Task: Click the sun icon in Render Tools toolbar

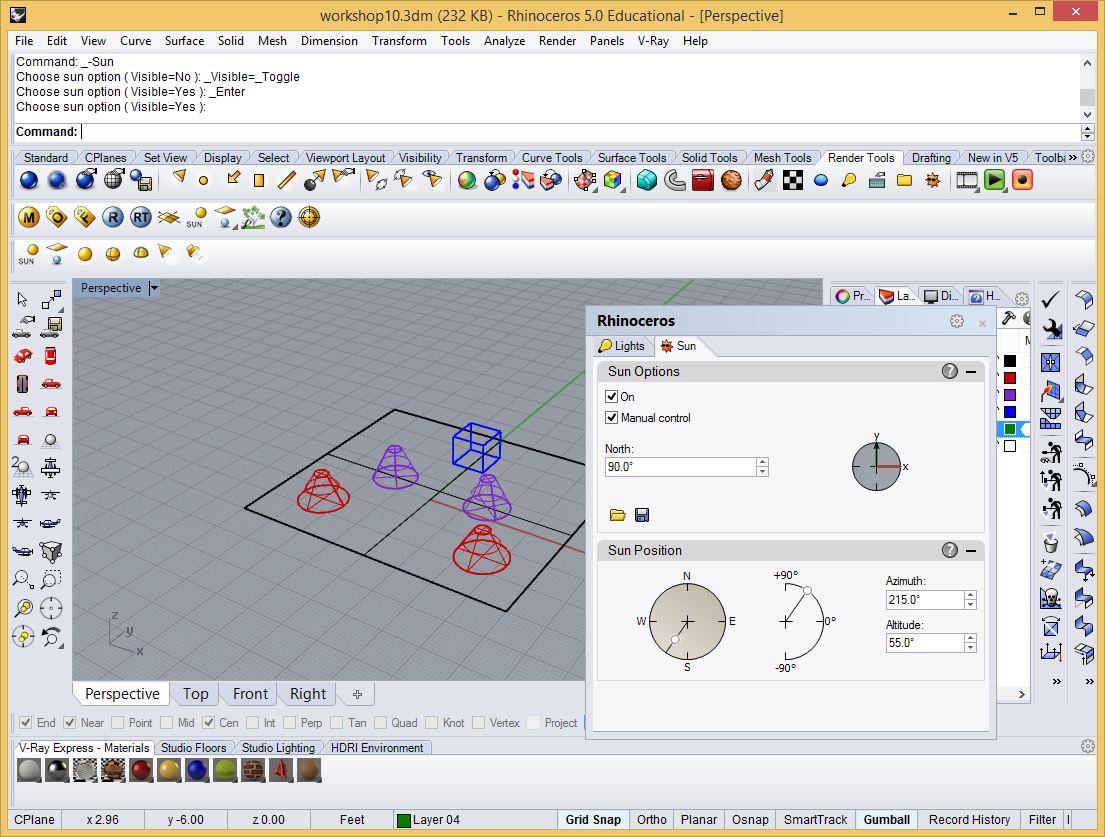Action: (932, 180)
